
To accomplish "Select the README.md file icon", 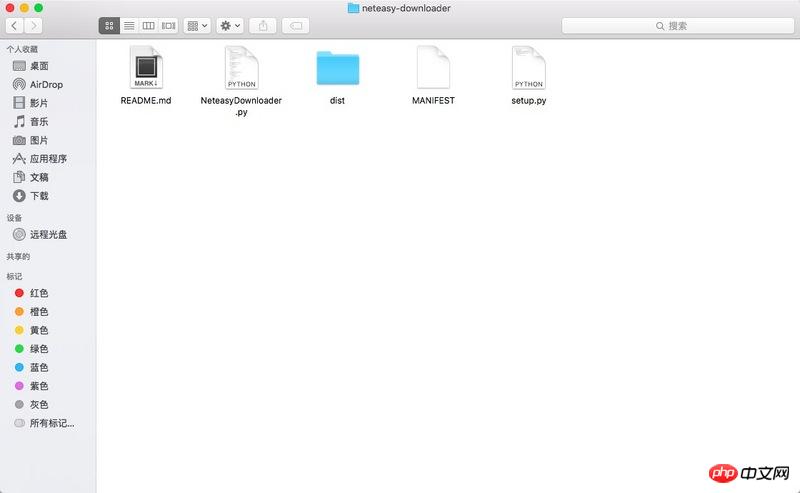I will pos(146,67).
